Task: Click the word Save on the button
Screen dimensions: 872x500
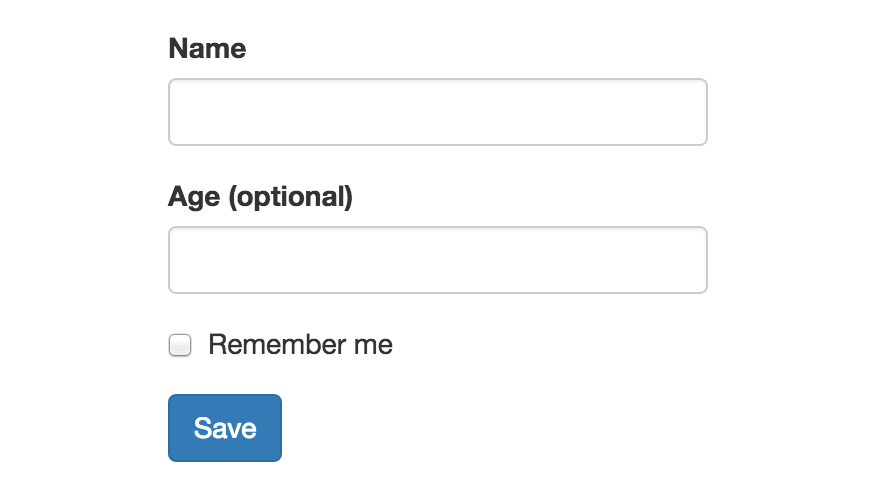Action: pos(225,428)
